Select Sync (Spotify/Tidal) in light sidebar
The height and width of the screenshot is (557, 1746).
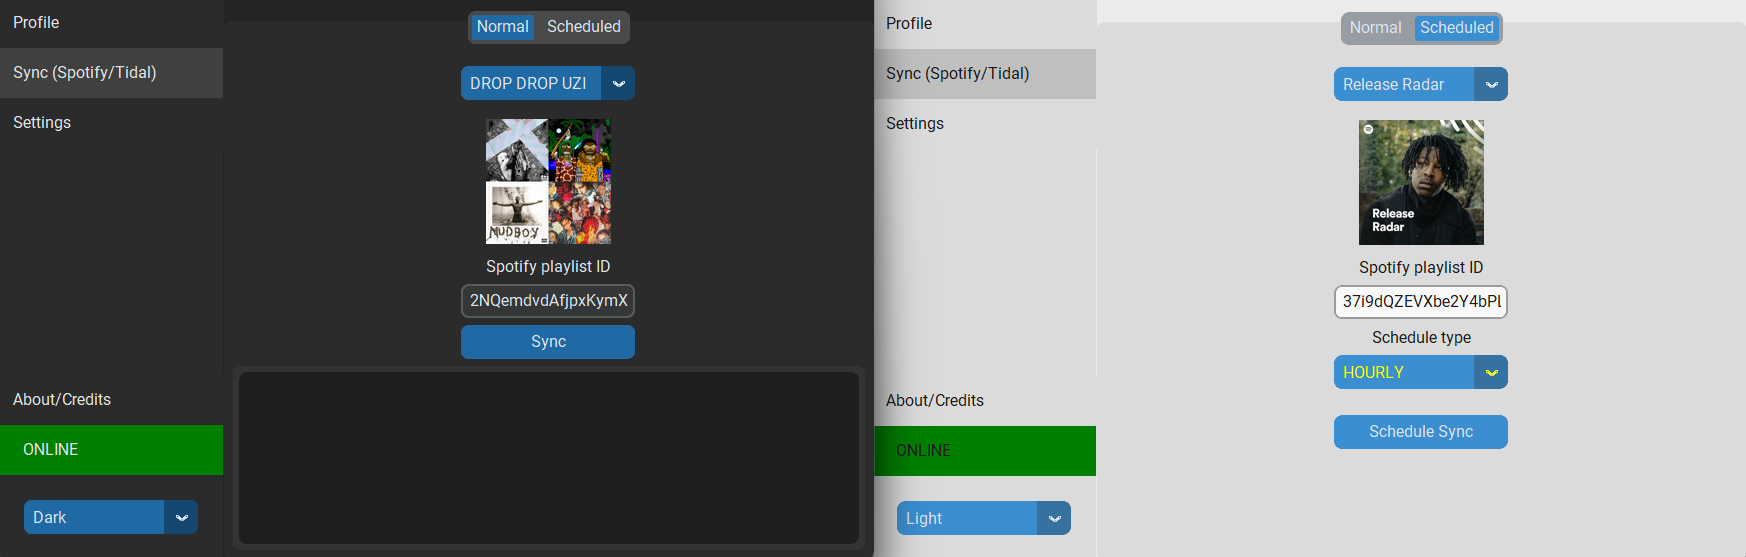coord(984,73)
